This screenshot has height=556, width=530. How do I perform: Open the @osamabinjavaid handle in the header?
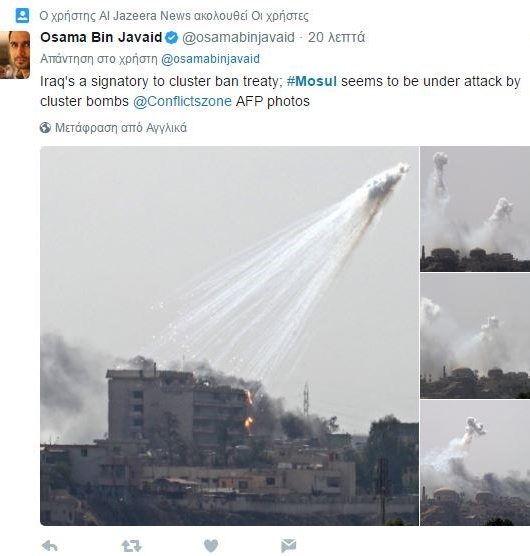coord(238,37)
